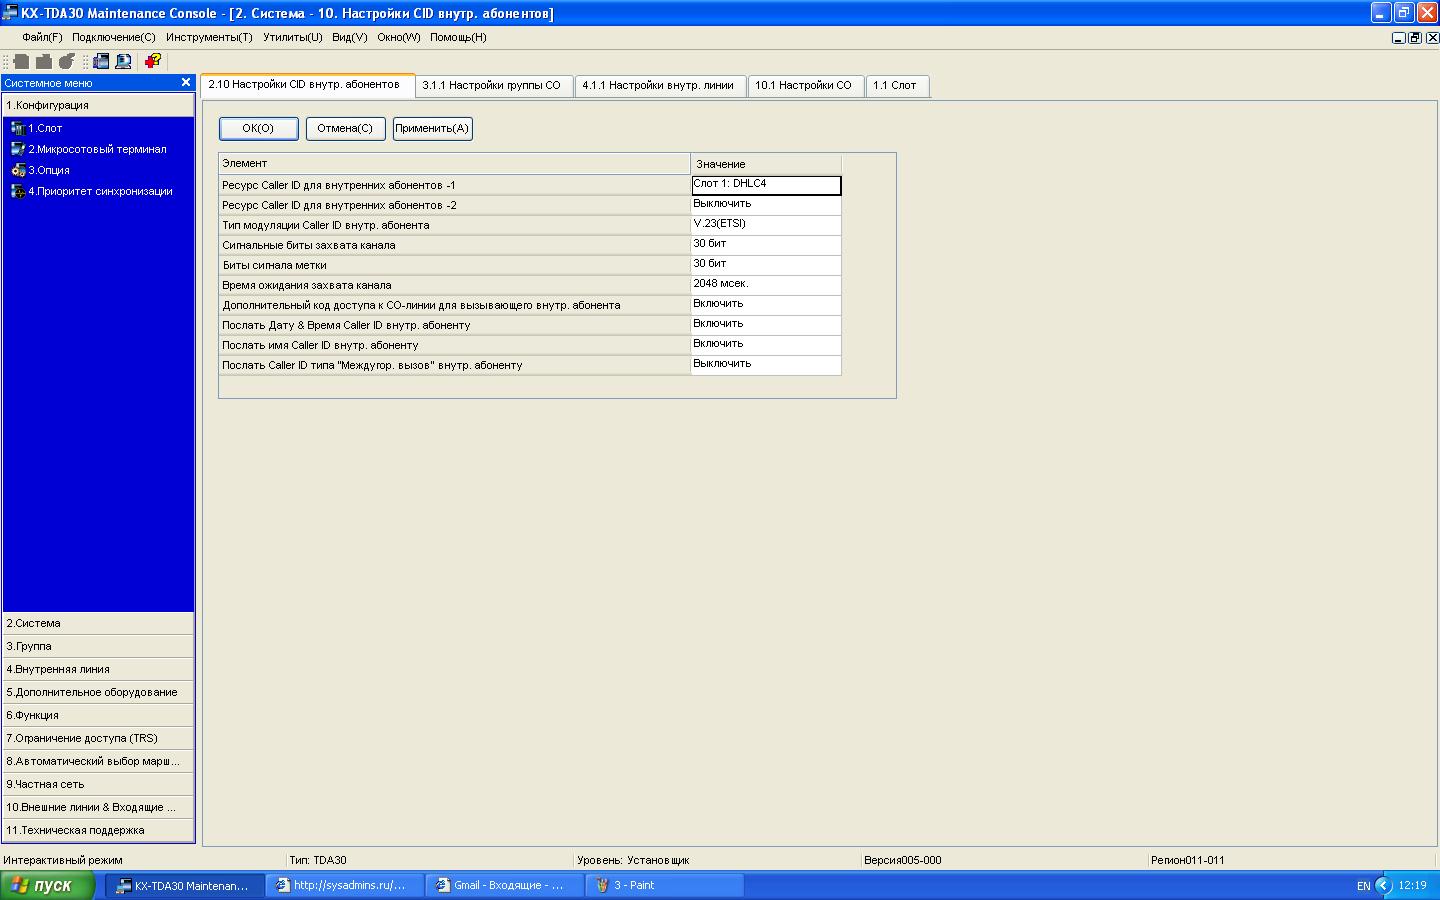
Task: Click the Применить(A) apply button
Action: (x=432, y=128)
